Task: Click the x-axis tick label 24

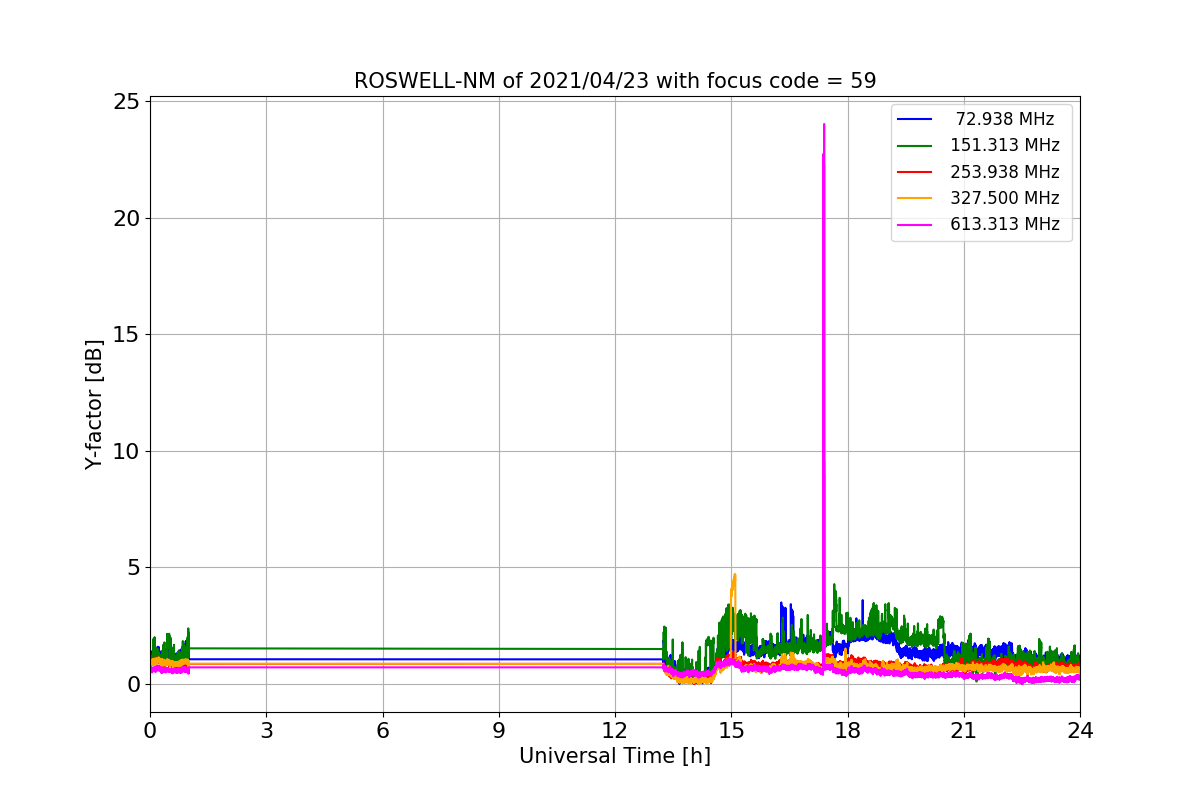Action: pyautogui.click(x=1080, y=730)
